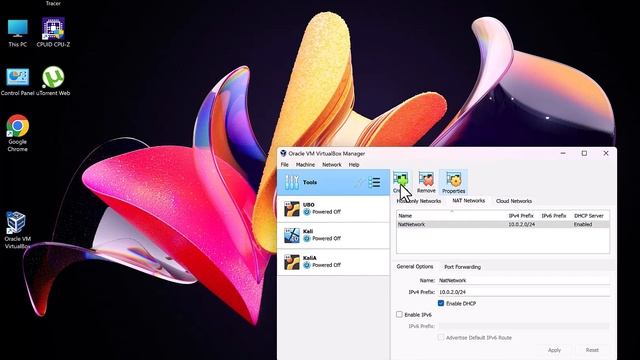Click KaliA's Powered Off status icon
Screen dimensions: 640x360
point(307,265)
